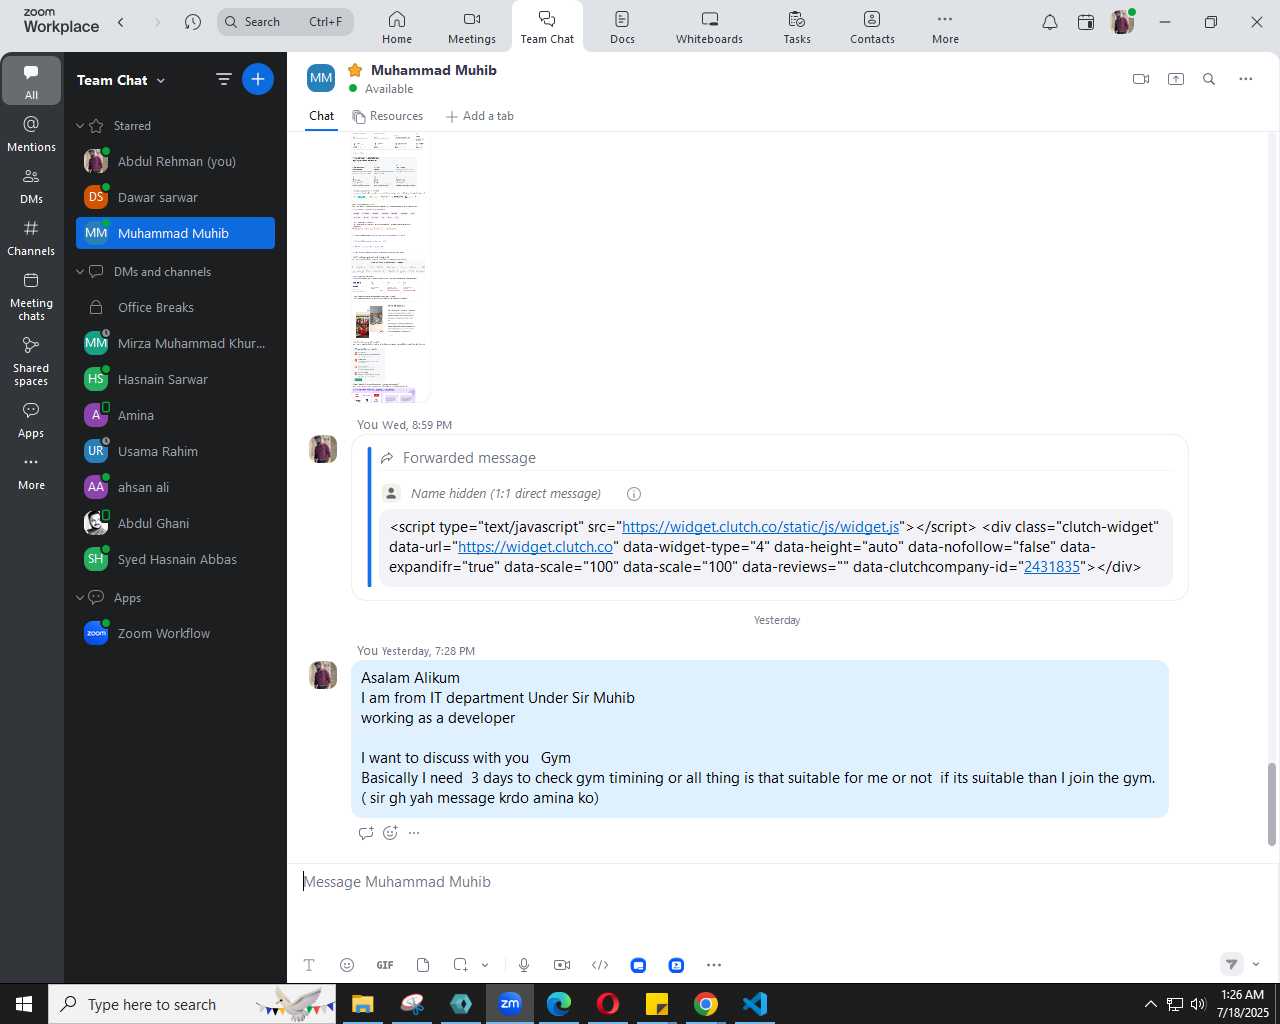
Task: Collapse the Starred section
Action: point(80,126)
